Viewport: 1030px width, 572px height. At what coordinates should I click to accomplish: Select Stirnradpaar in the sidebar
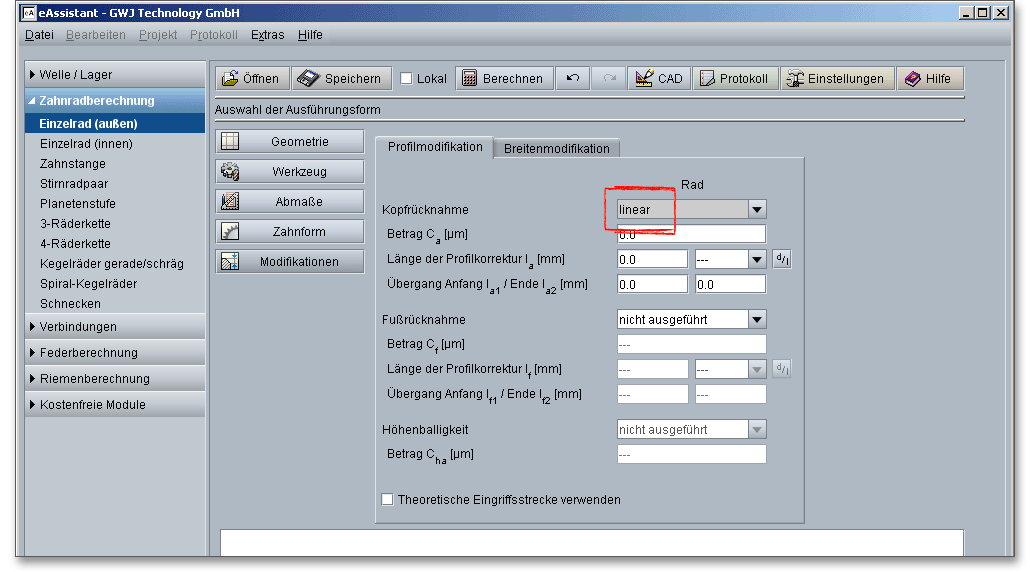[74, 184]
